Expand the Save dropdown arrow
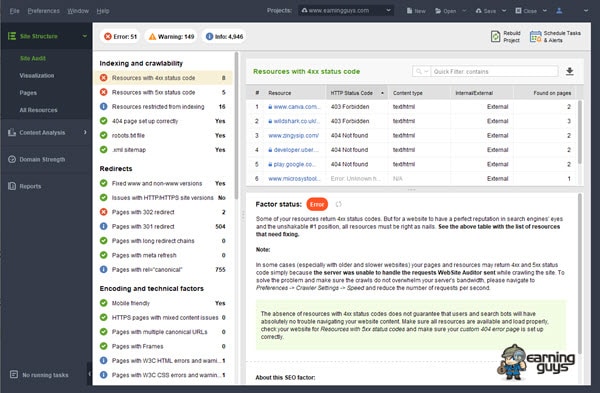The image size is (600, 393). coord(504,11)
